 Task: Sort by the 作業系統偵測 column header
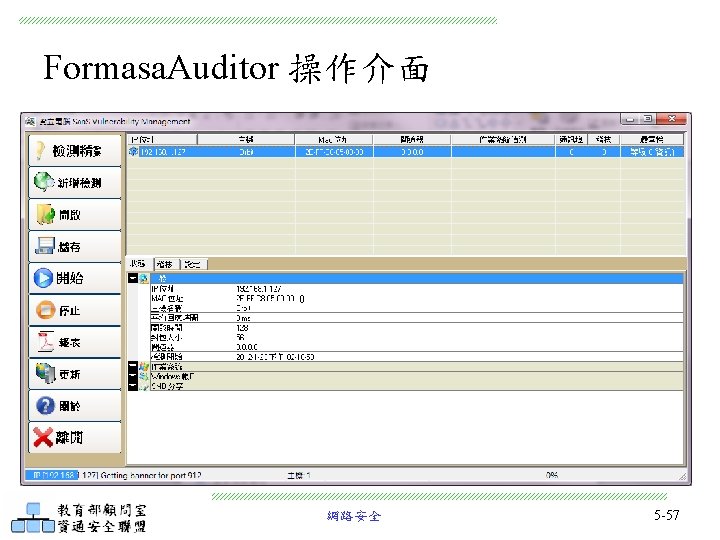[x=503, y=139]
